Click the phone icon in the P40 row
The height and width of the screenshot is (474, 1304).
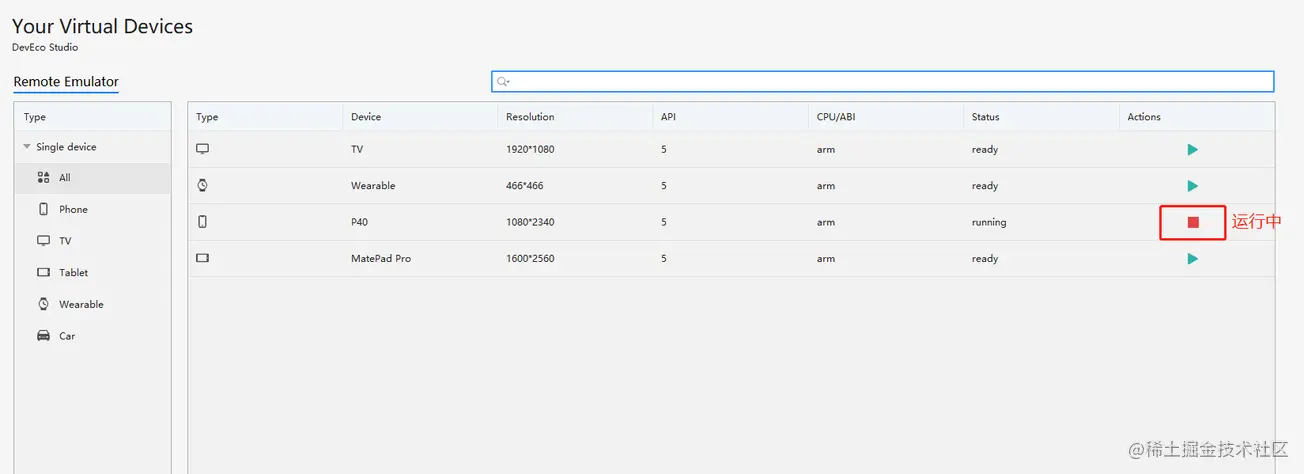tap(203, 222)
